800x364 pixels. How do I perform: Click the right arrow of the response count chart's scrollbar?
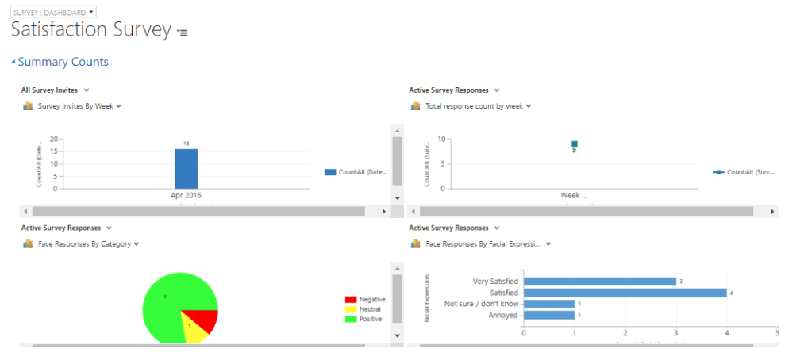tap(772, 211)
